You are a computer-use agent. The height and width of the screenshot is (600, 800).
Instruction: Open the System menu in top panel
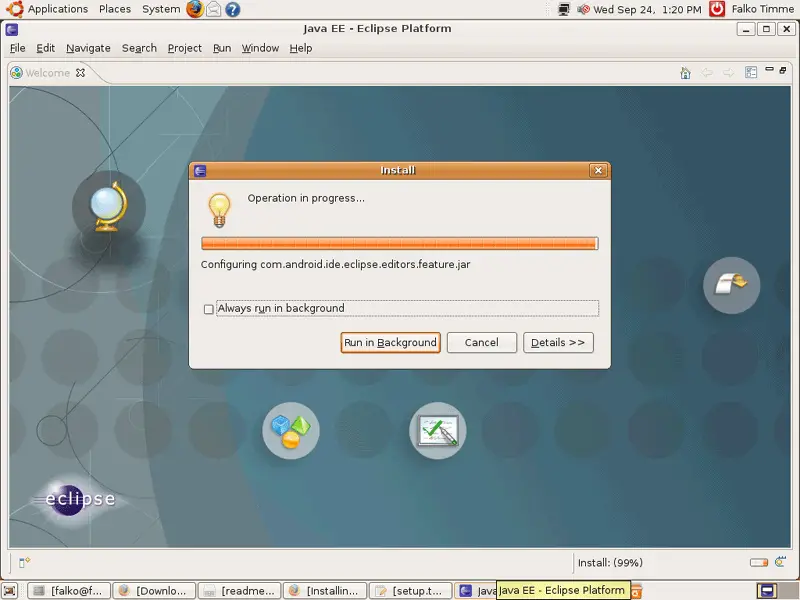point(161,9)
